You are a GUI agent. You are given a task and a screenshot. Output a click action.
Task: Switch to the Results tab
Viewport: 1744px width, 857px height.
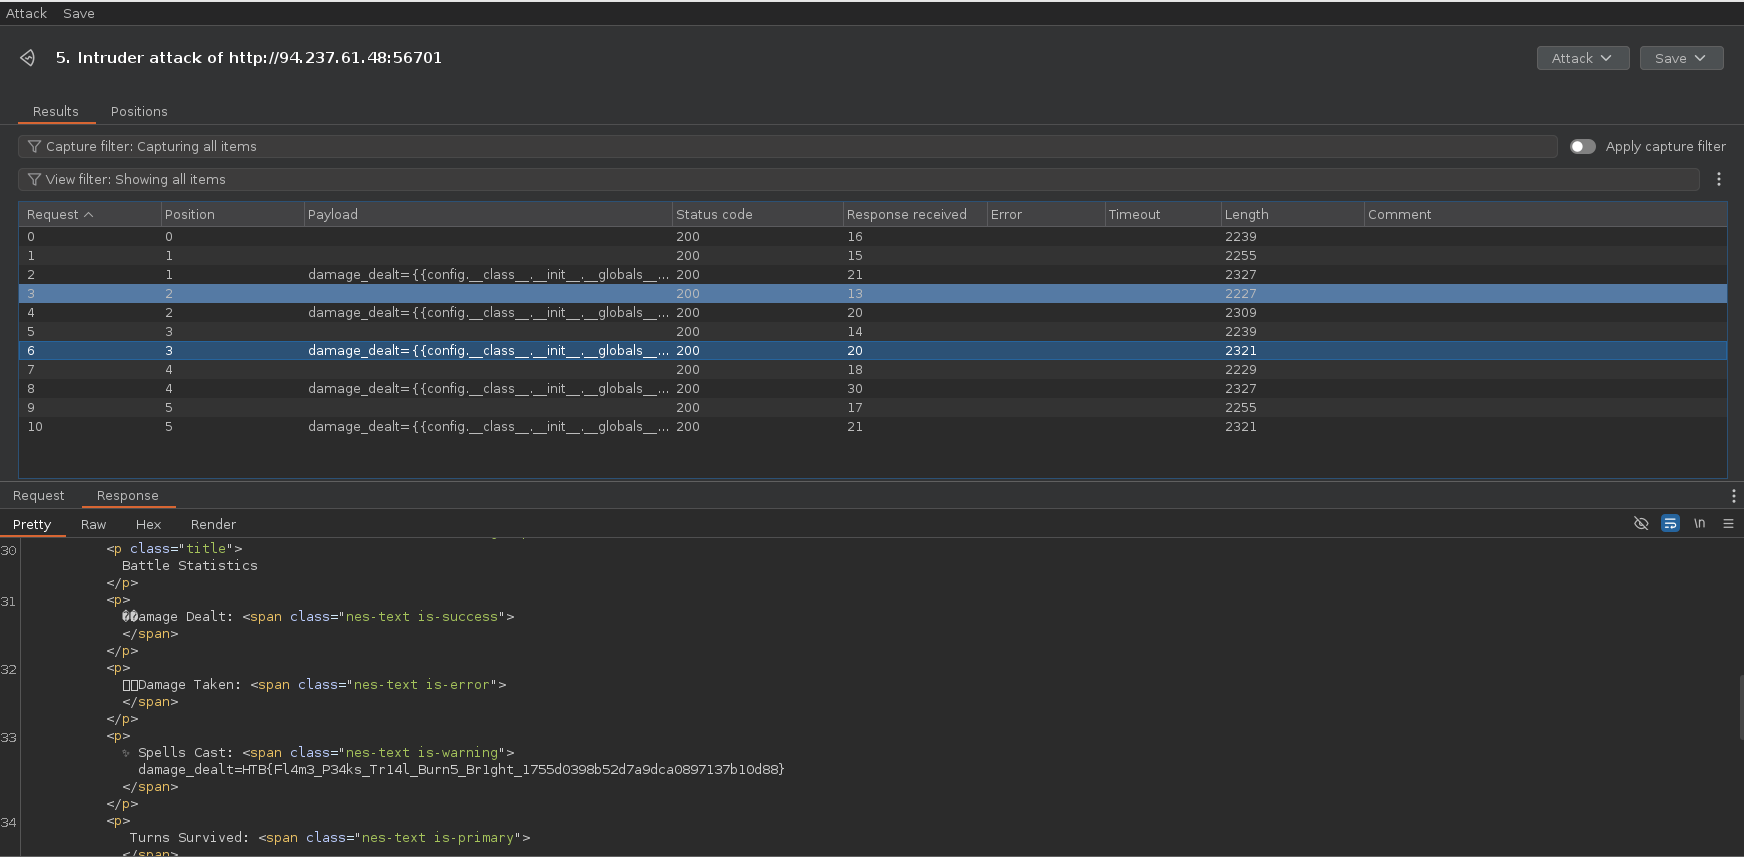[x=56, y=111]
